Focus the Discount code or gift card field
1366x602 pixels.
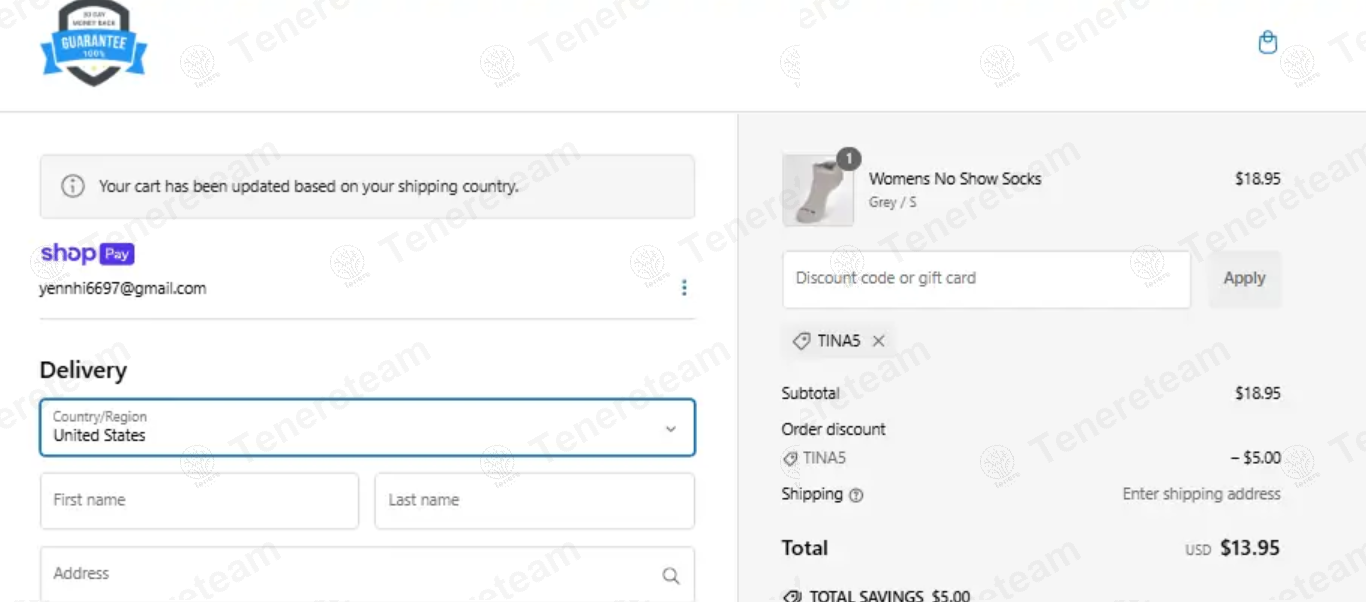coord(986,279)
